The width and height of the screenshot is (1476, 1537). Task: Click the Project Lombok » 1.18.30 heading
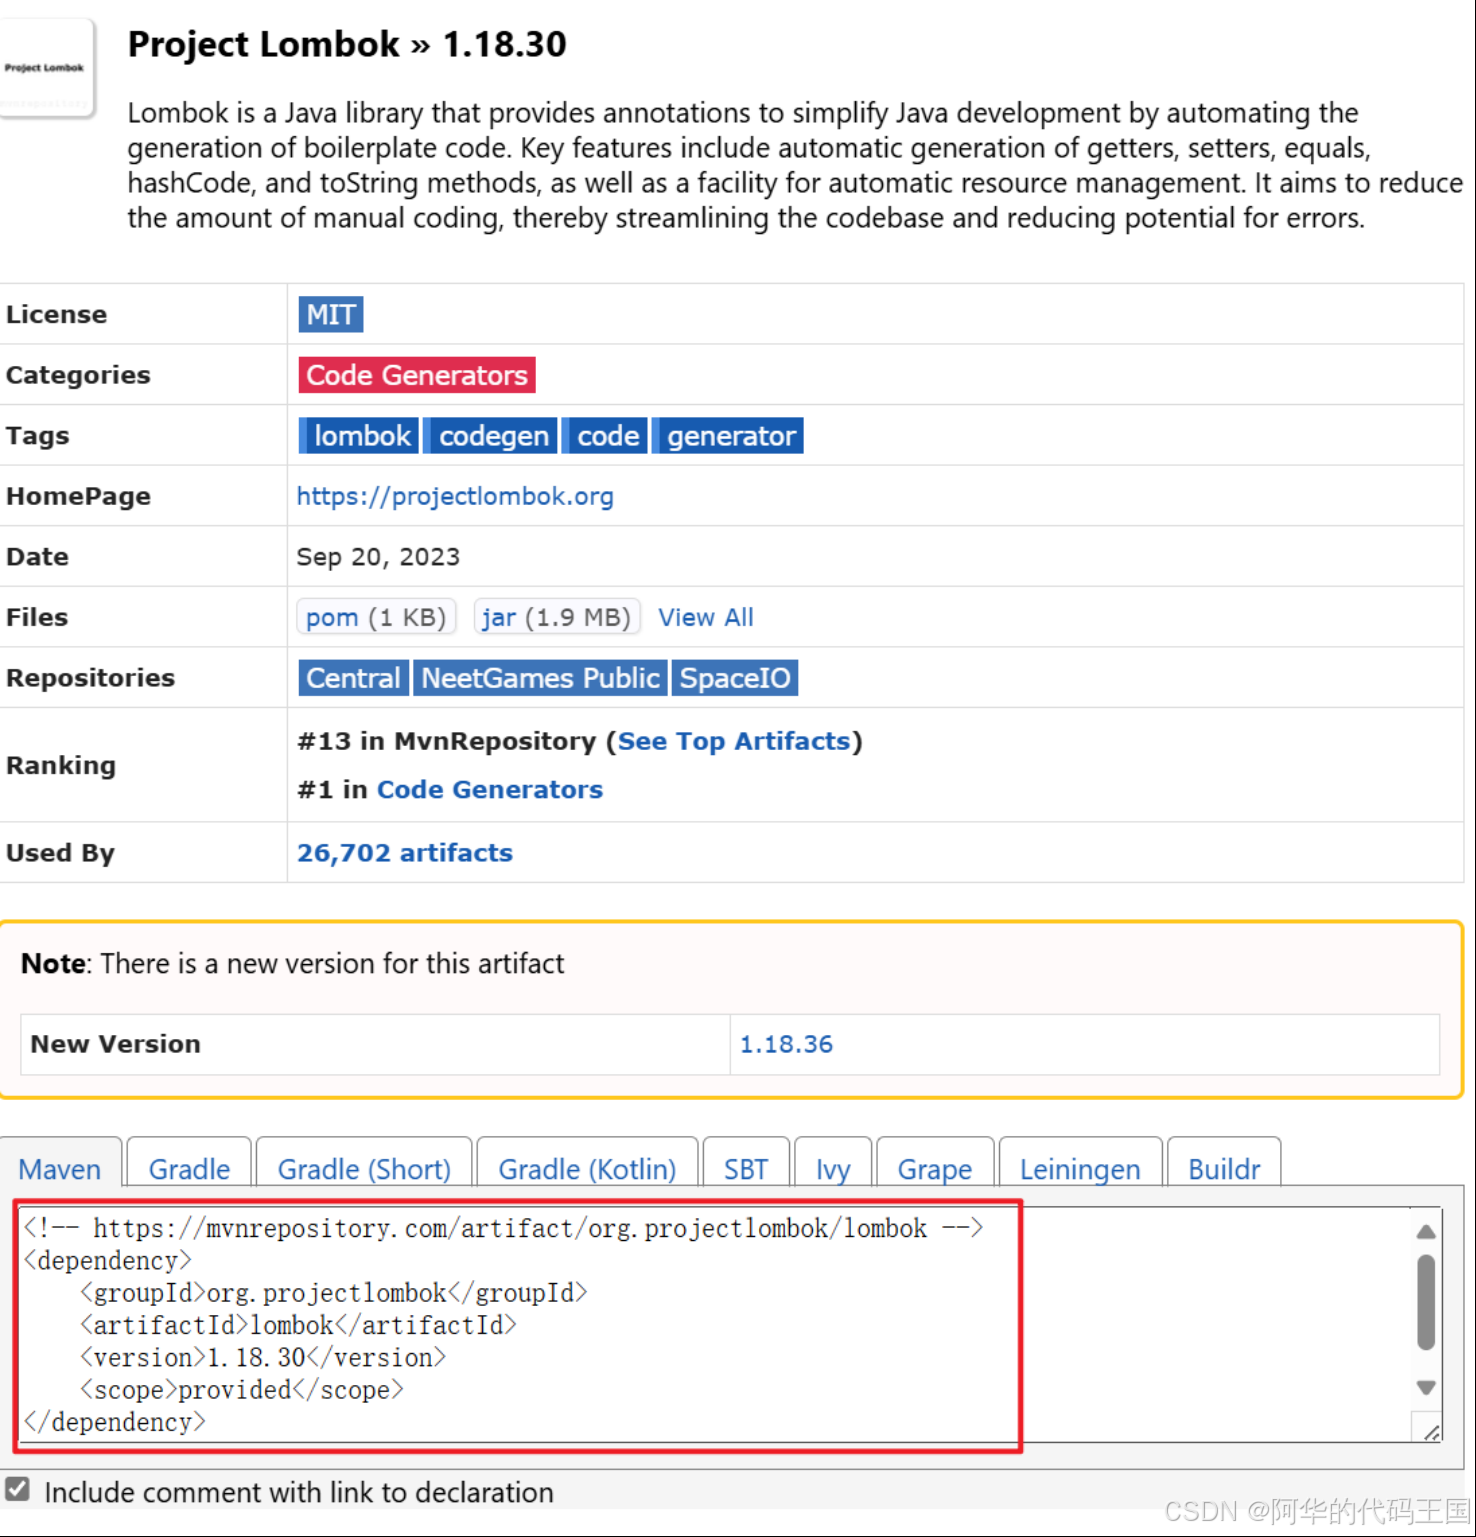click(347, 44)
